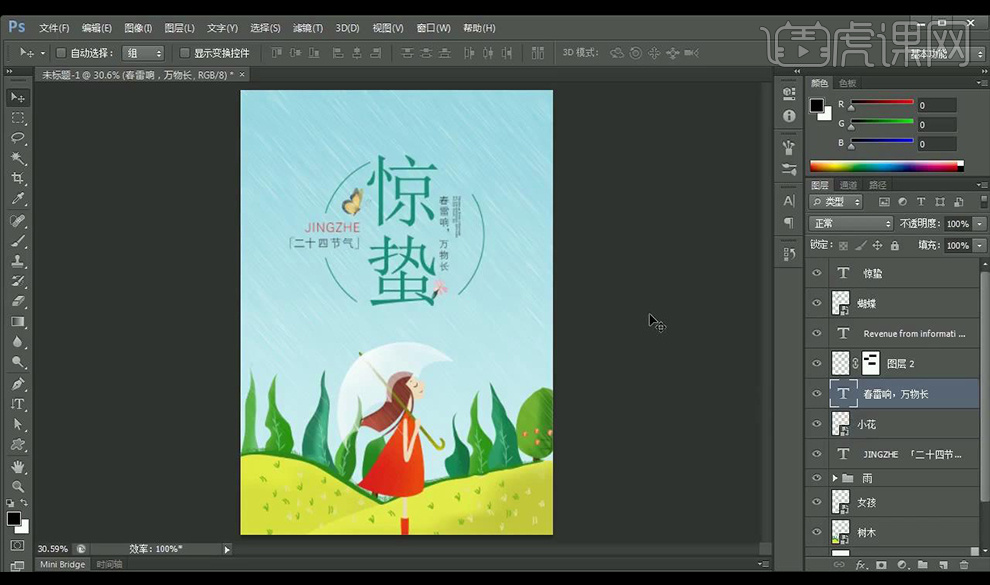Switch to the 时间轴 tab
990x585 pixels.
109,564
